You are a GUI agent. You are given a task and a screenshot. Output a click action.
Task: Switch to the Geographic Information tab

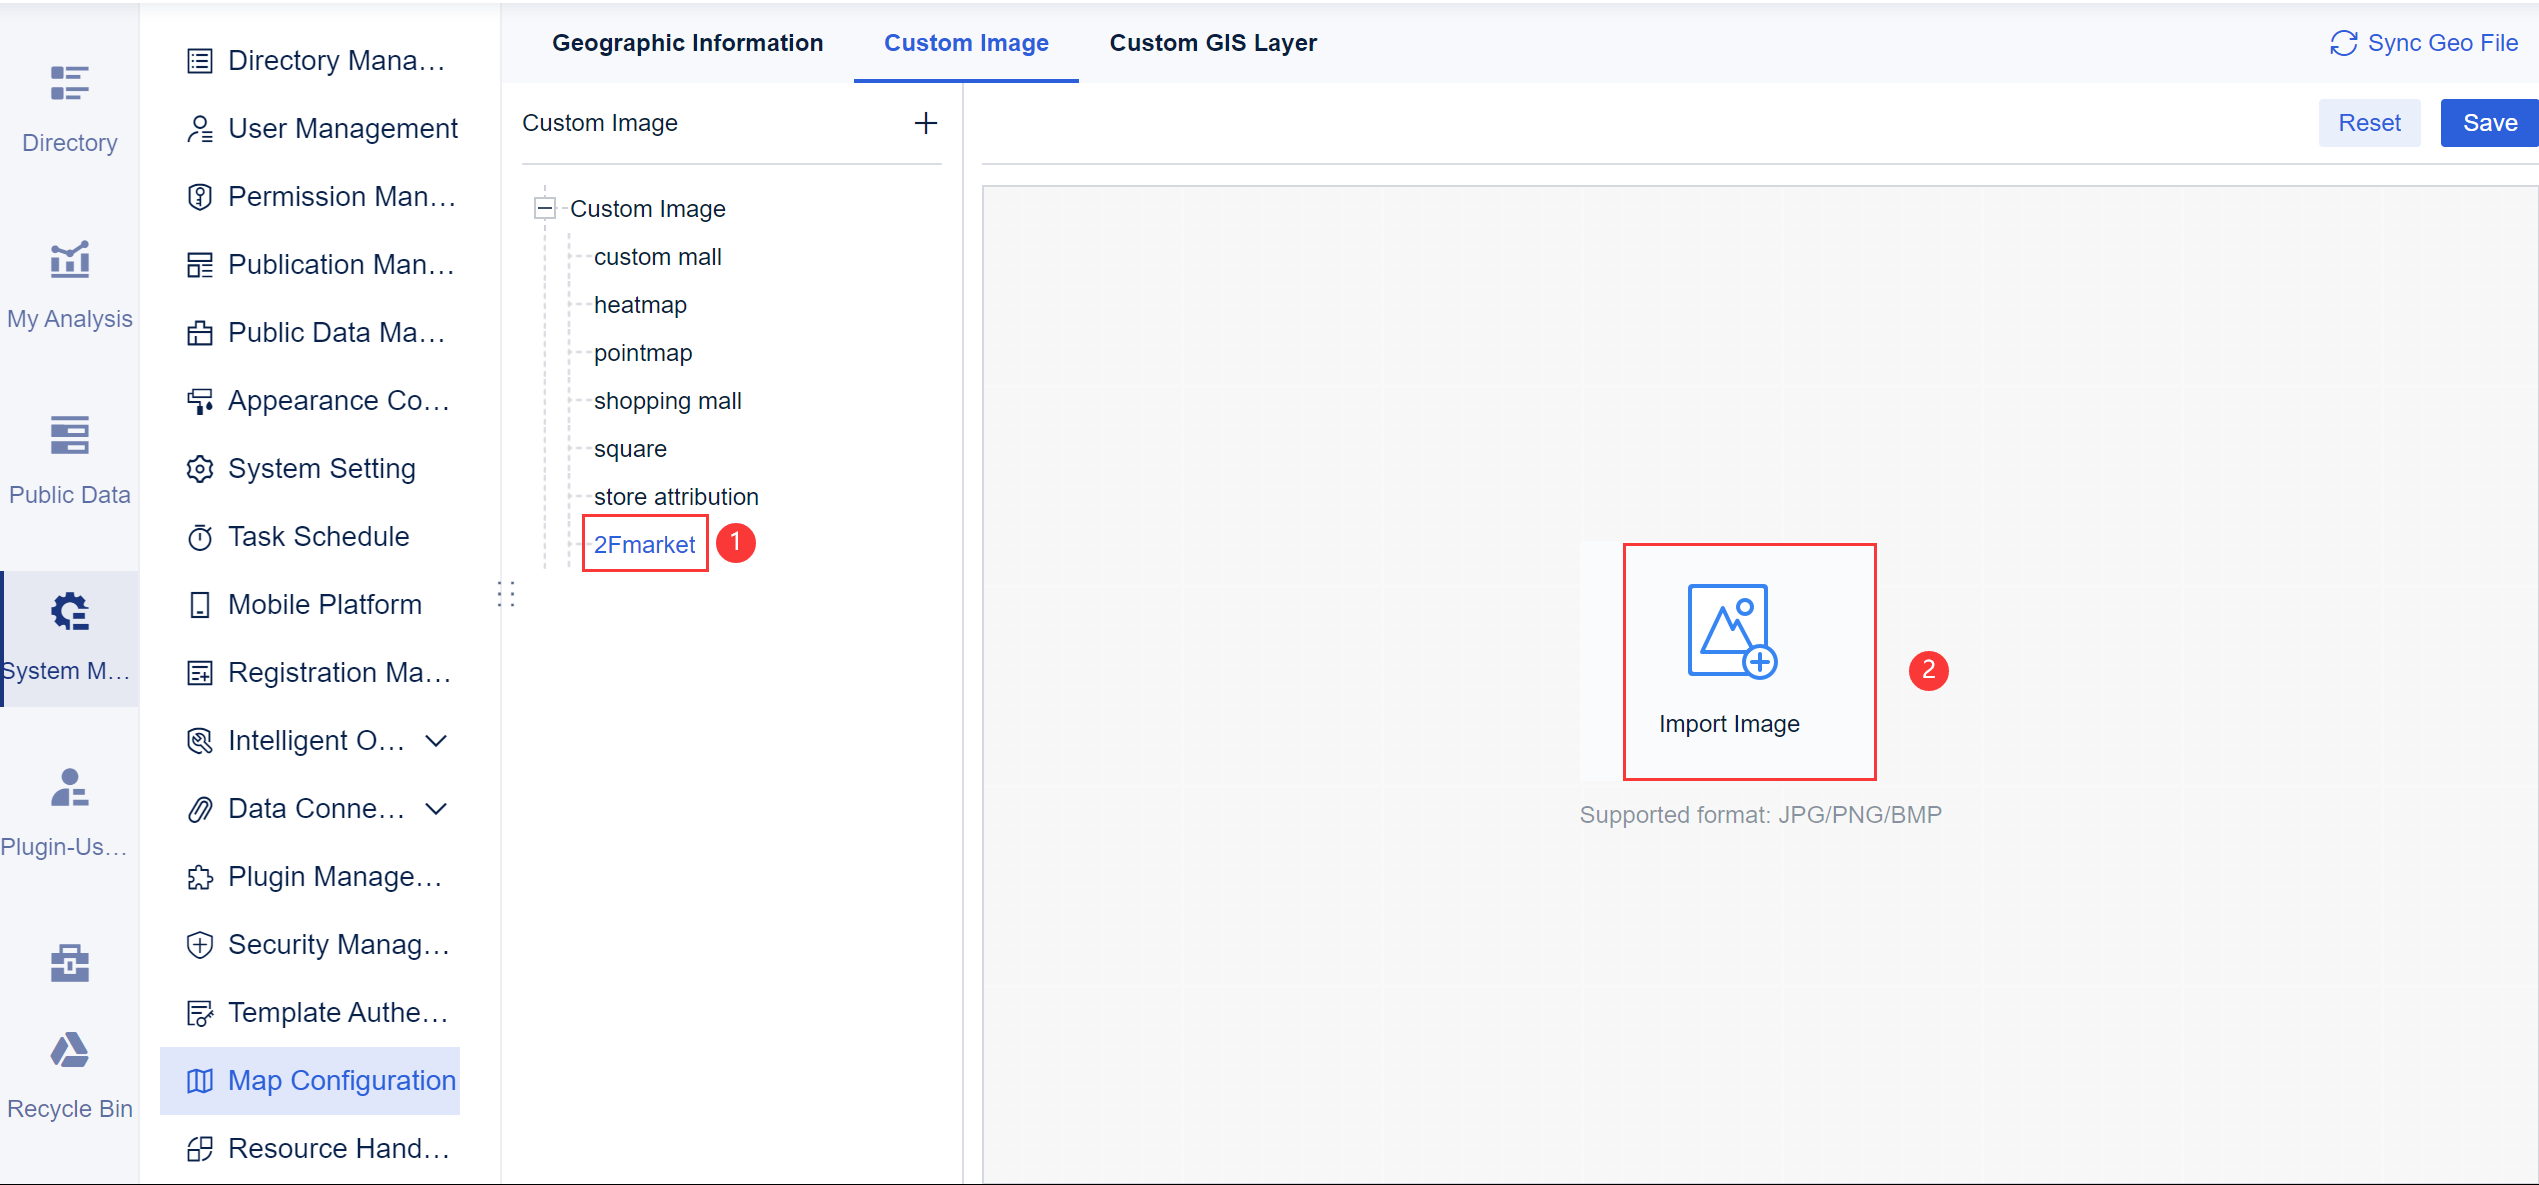point(687,42)
